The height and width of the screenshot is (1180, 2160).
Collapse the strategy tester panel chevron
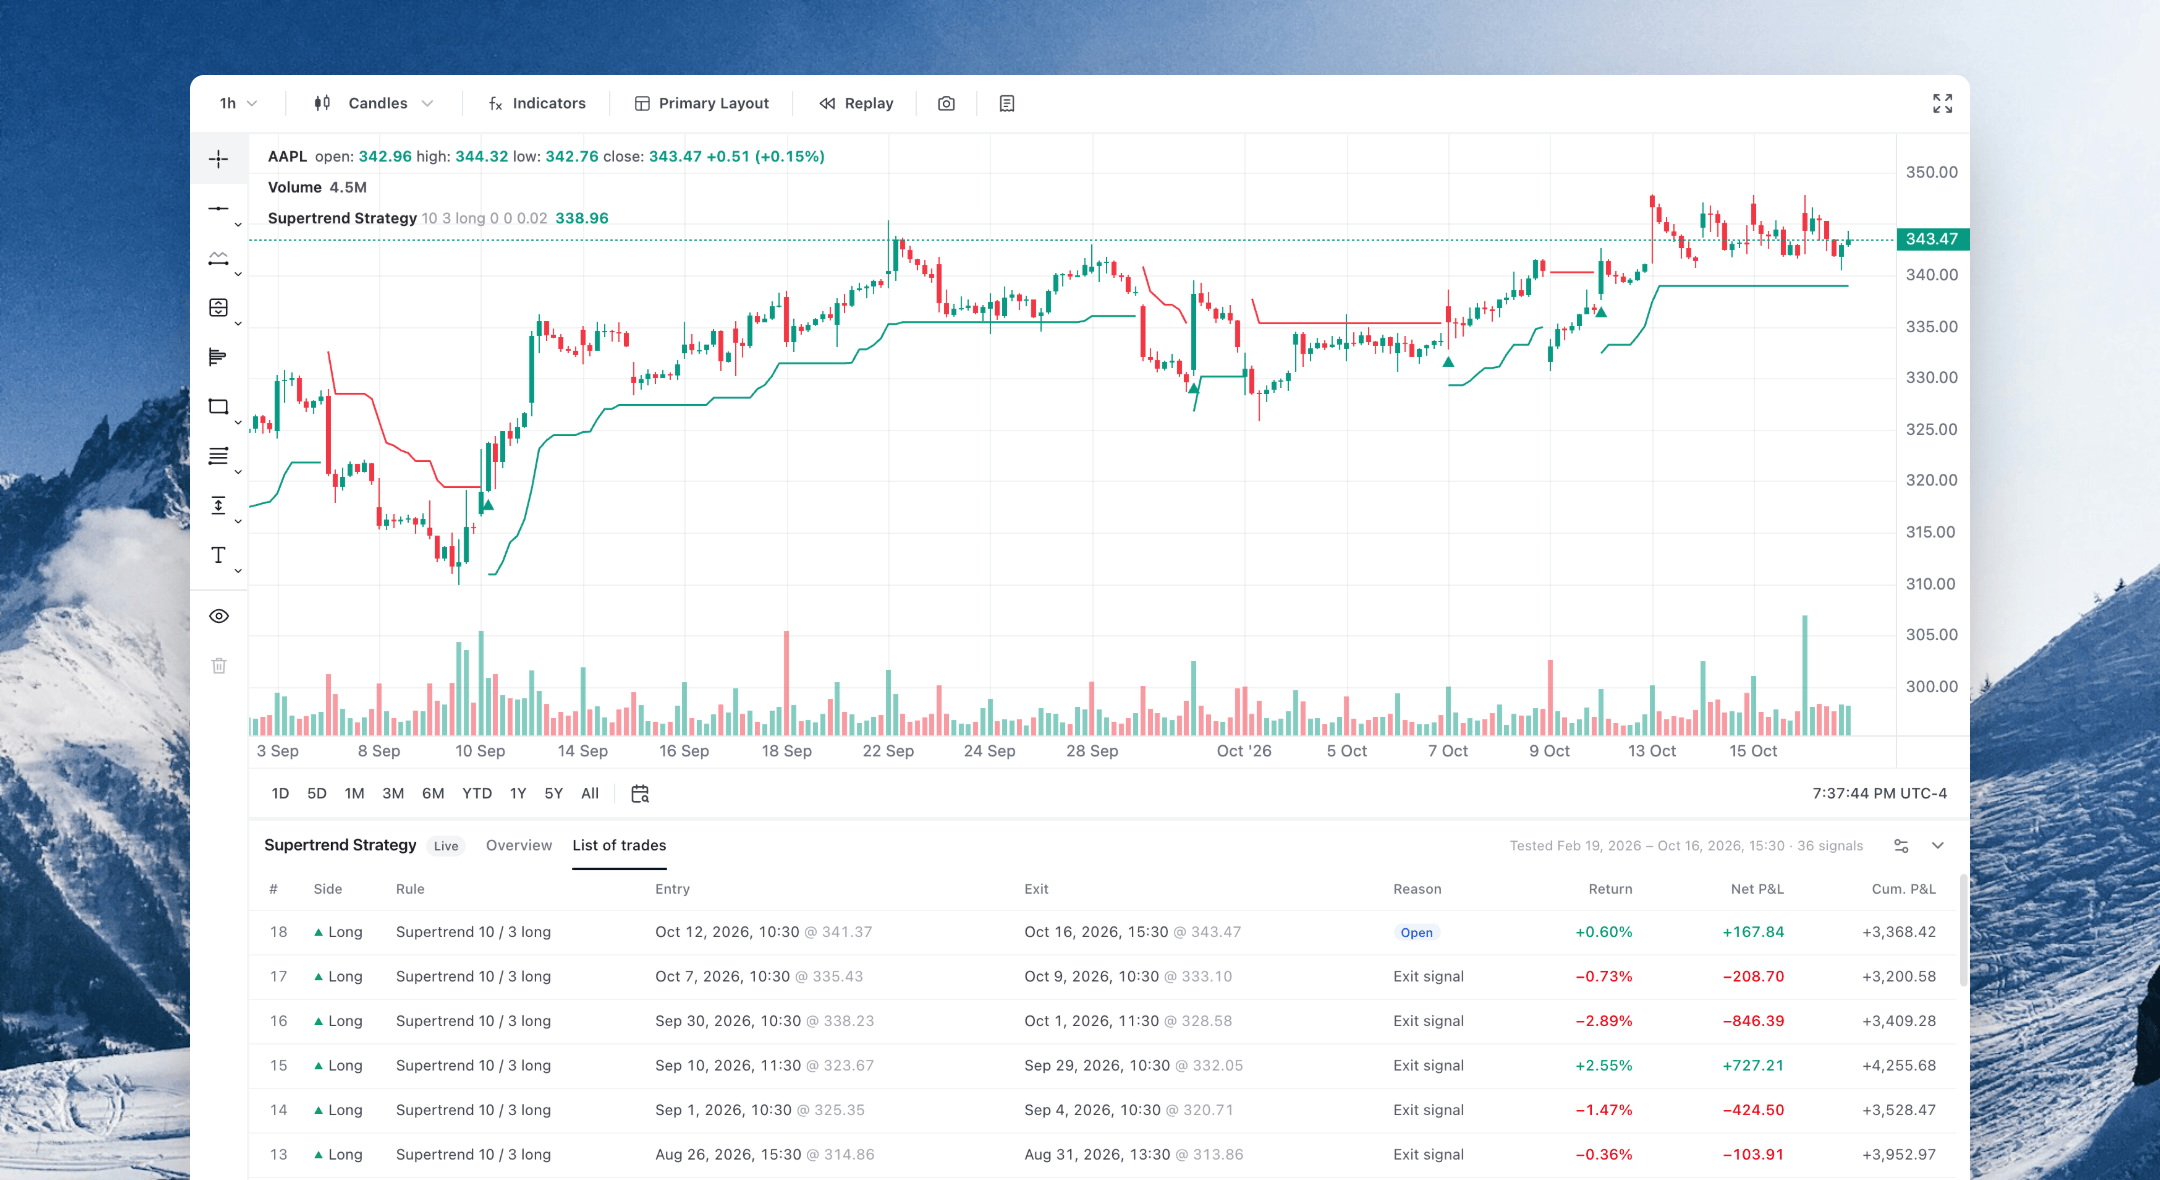pyautogui.click(x=1938, y=846)
